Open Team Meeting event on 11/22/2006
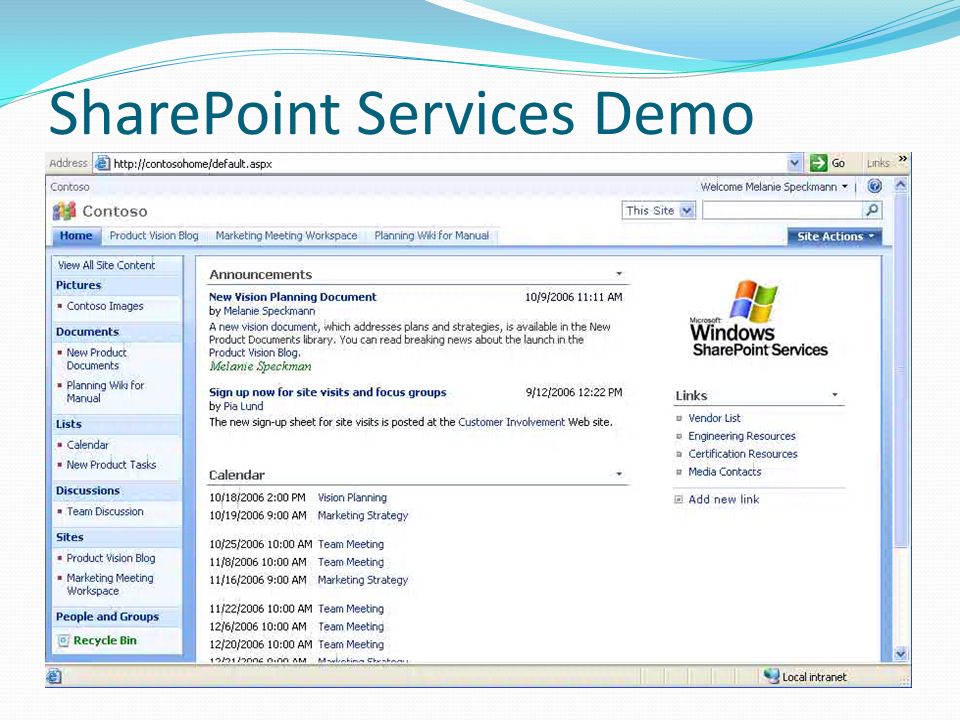The width and height of the screenshot is (960, 720). 351,609
